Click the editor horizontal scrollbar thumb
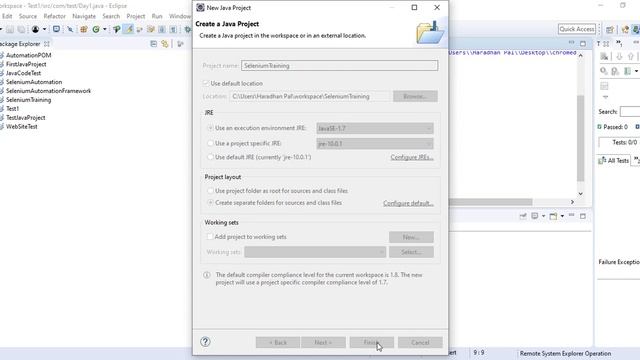 point(490,202)
